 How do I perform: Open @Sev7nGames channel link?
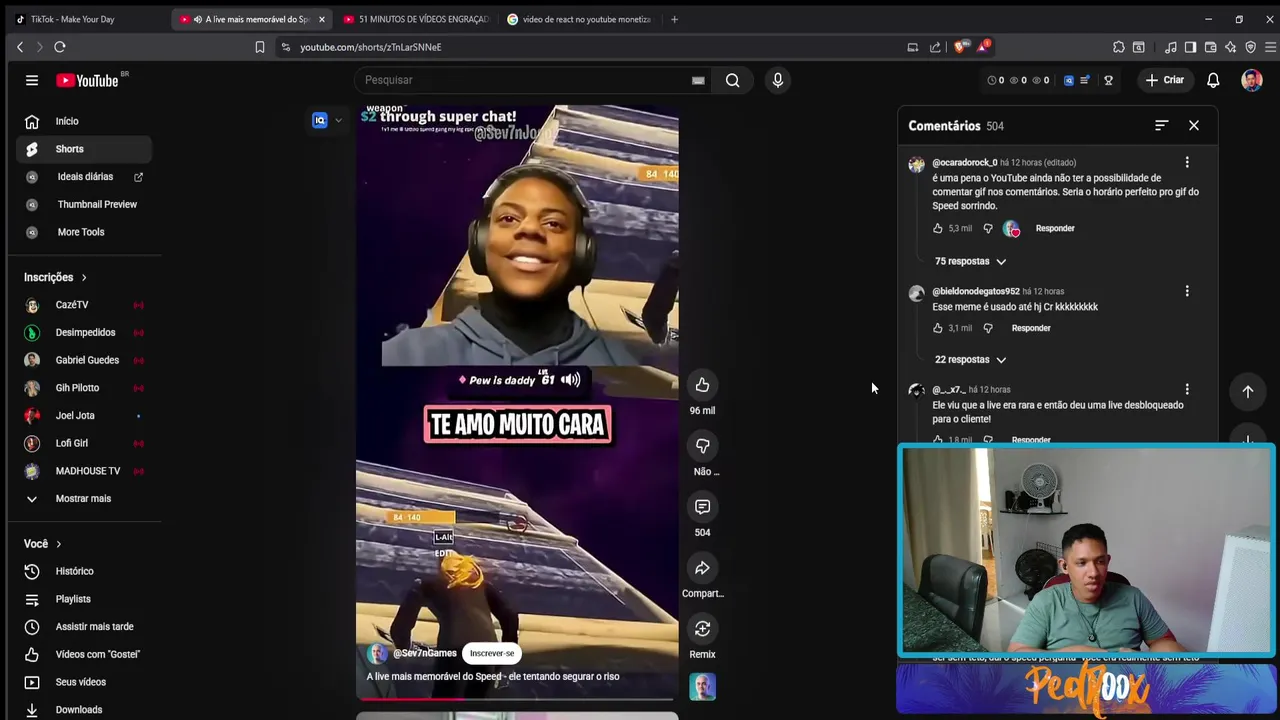coord(425,653)
